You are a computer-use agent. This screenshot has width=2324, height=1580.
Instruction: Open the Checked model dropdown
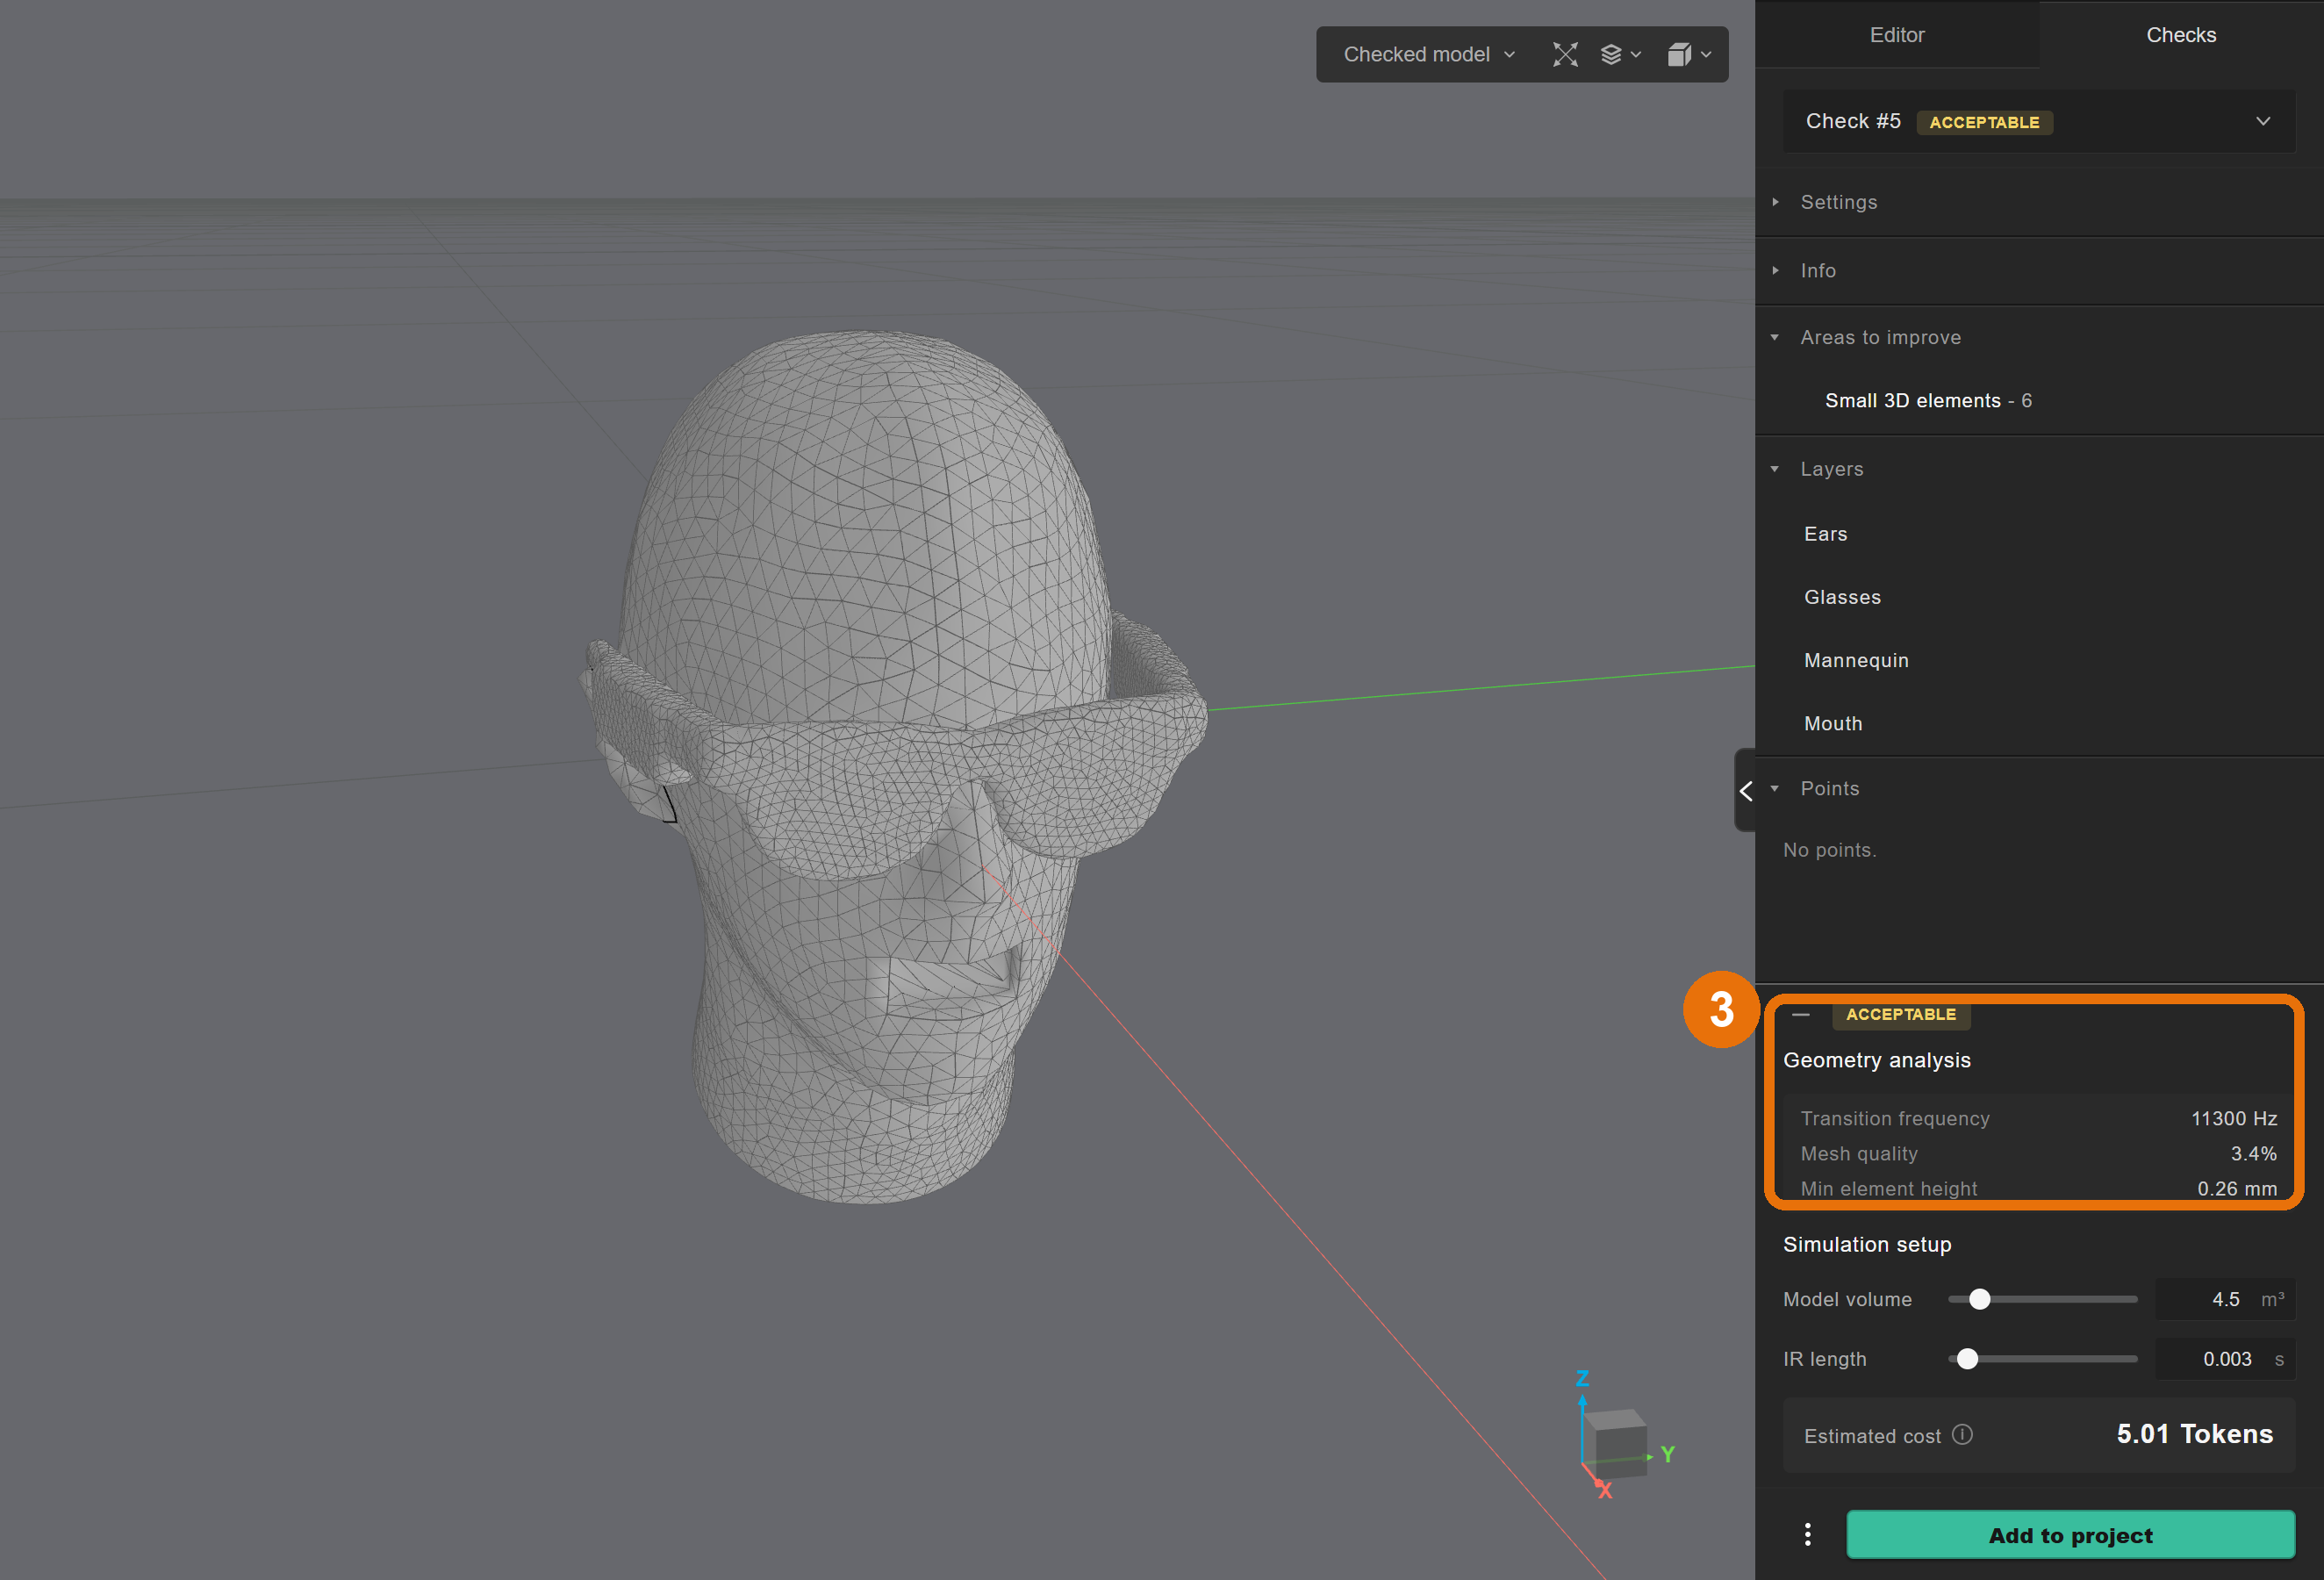point(1428,54)
